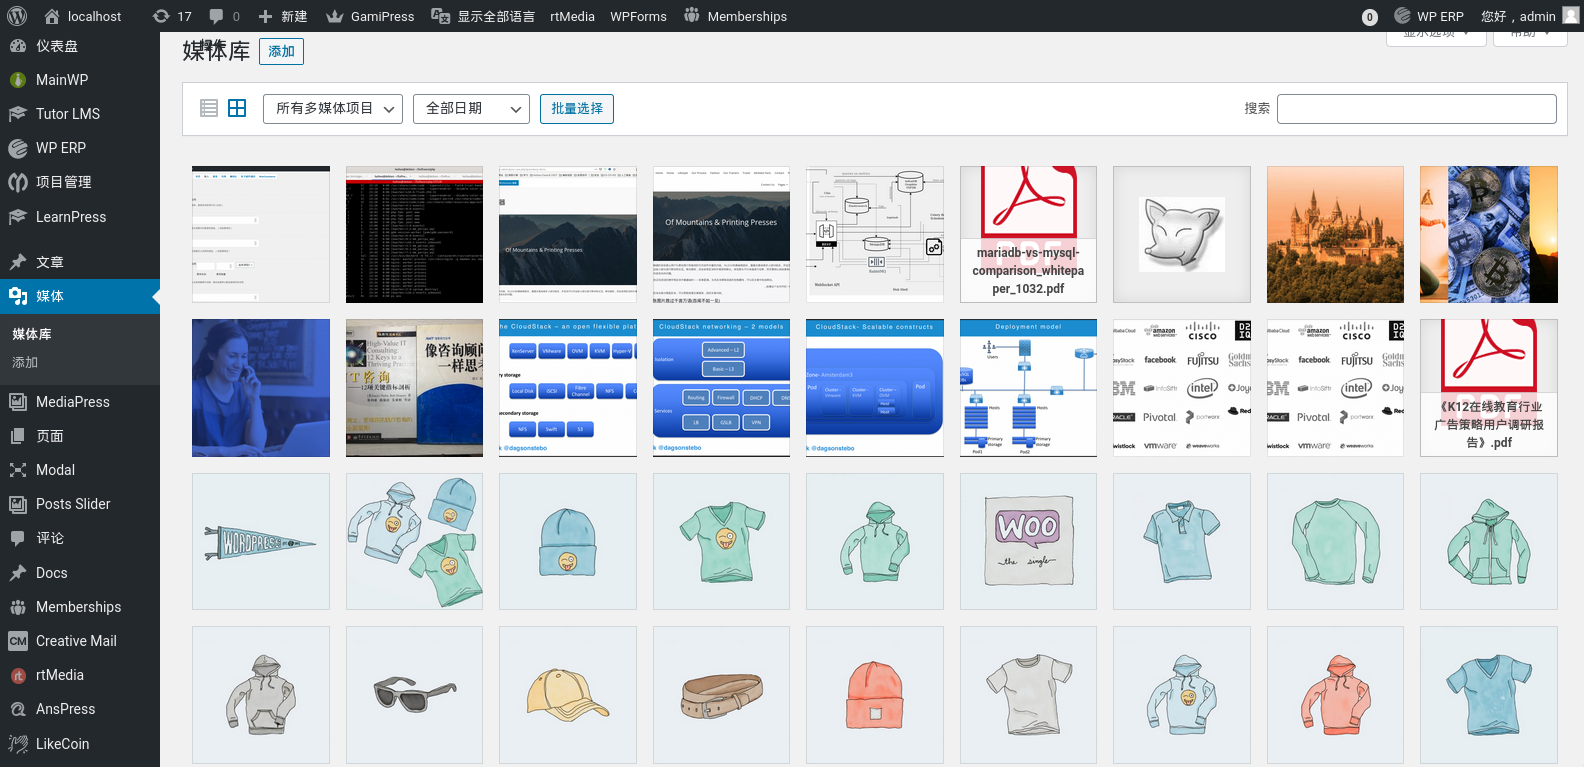The image size is (1584, 767).
Task: Switch to grid view icon
Action: [x=237, y=108]
